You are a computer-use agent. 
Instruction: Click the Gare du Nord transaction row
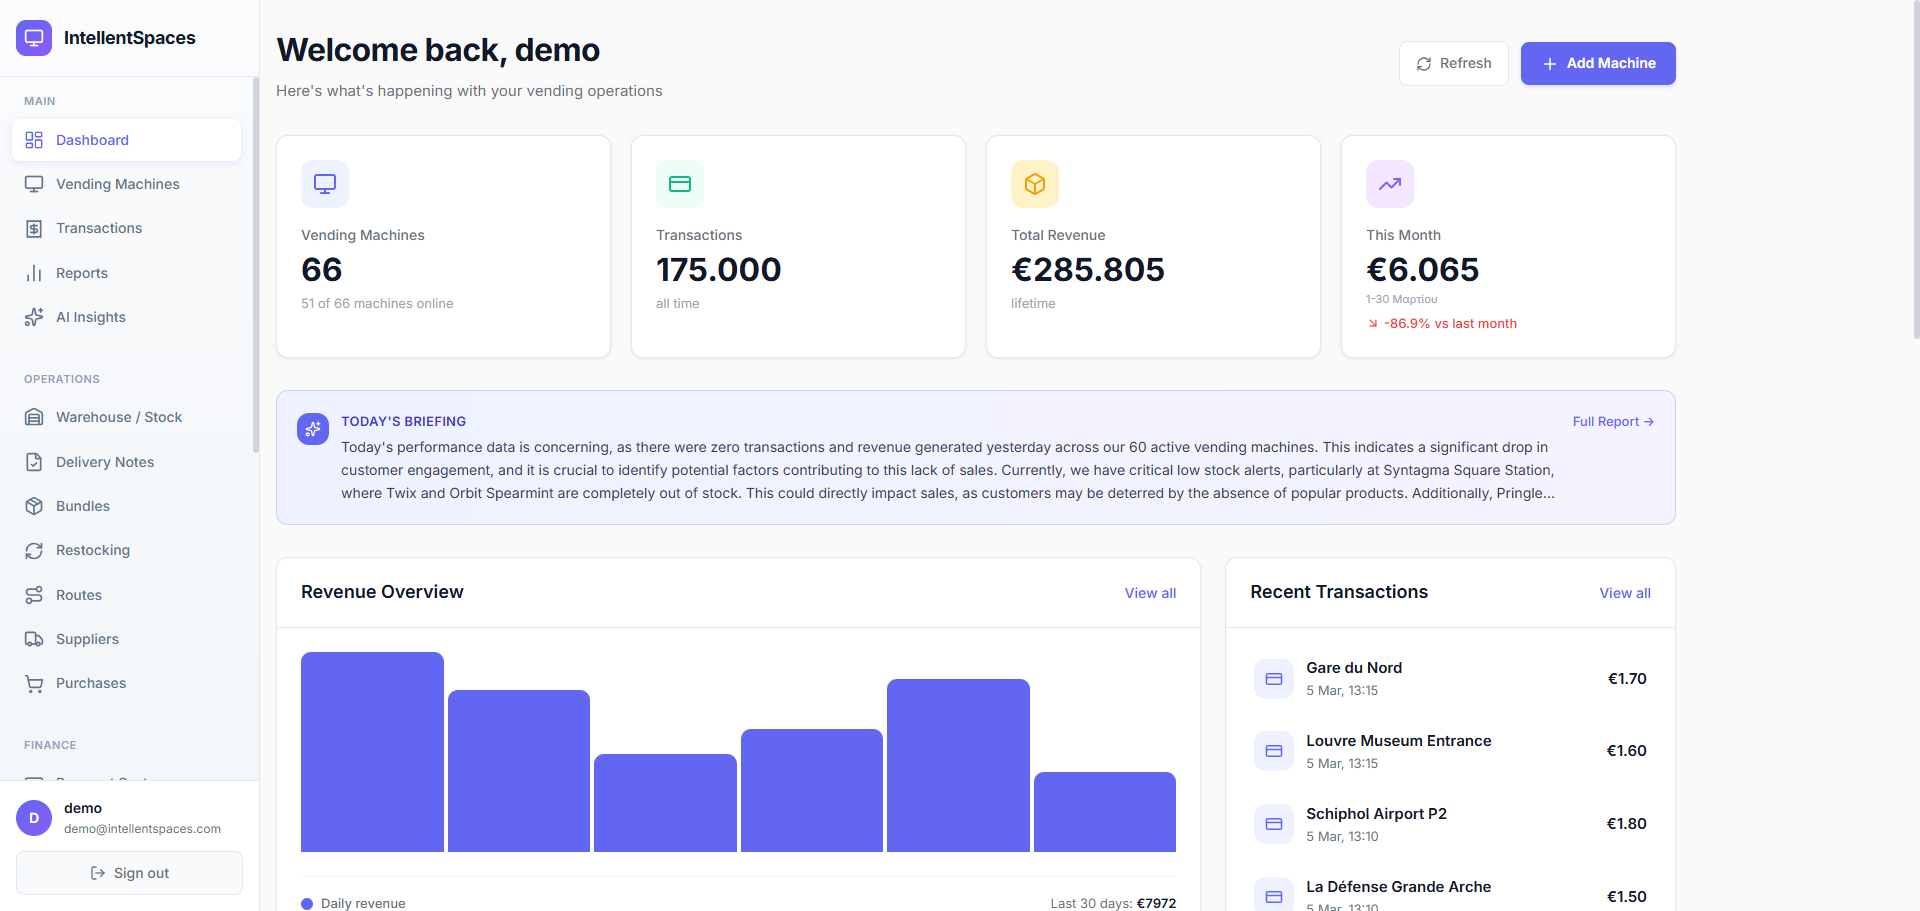click(1450, 679)
